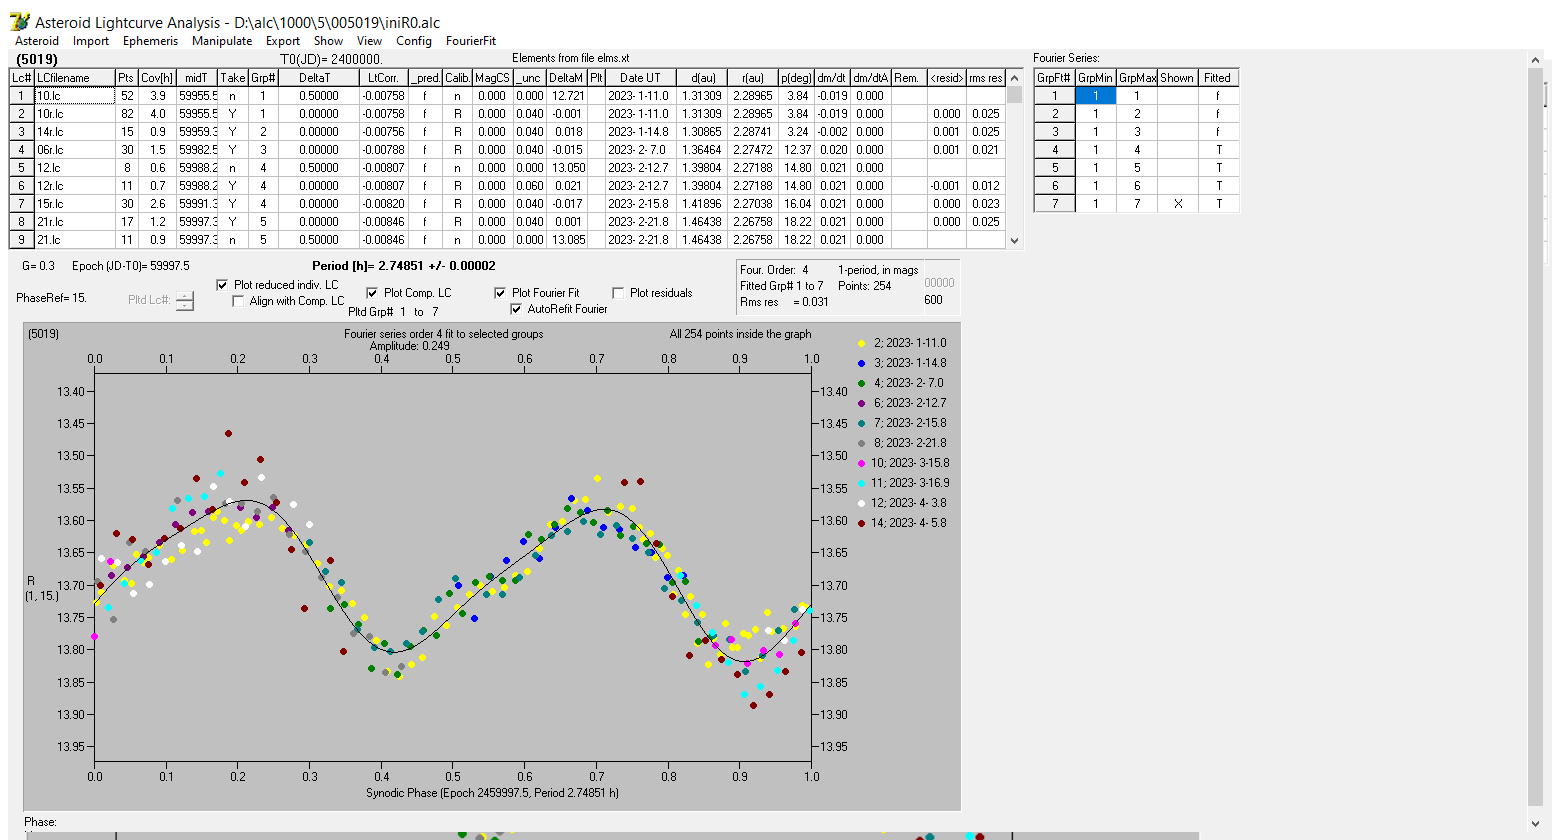Click the Shown column header
Viewport: 1552px width, 840px height.
click(x=1177, y=78)
